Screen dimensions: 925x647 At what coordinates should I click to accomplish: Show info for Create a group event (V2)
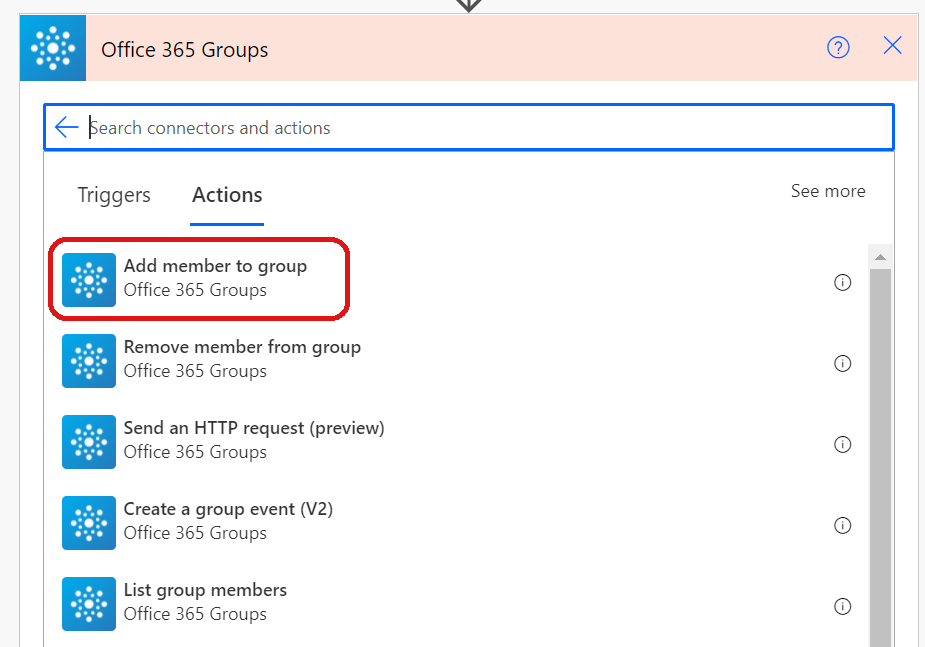pyautogui.click(x=842, y=525)
